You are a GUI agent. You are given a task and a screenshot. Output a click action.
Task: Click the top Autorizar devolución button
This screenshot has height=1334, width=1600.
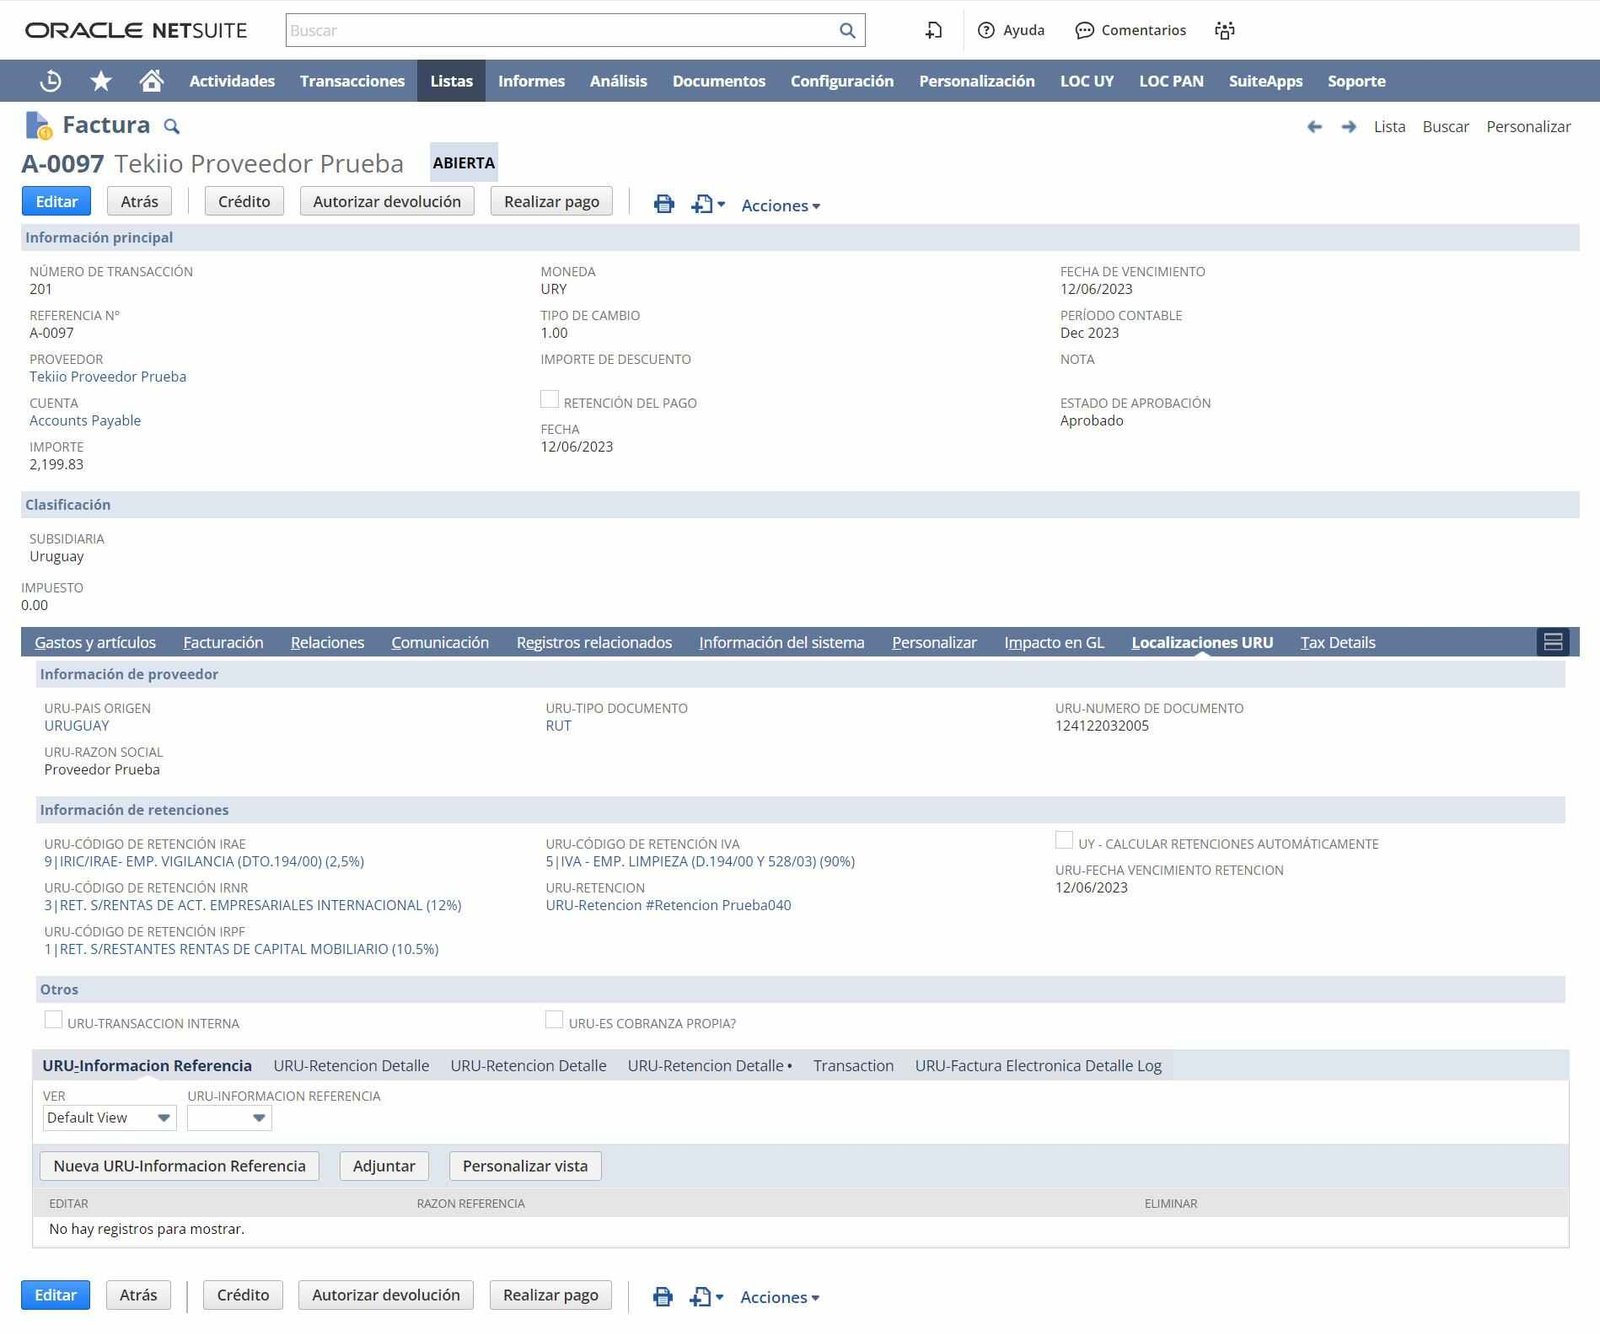tap(387, 201)
